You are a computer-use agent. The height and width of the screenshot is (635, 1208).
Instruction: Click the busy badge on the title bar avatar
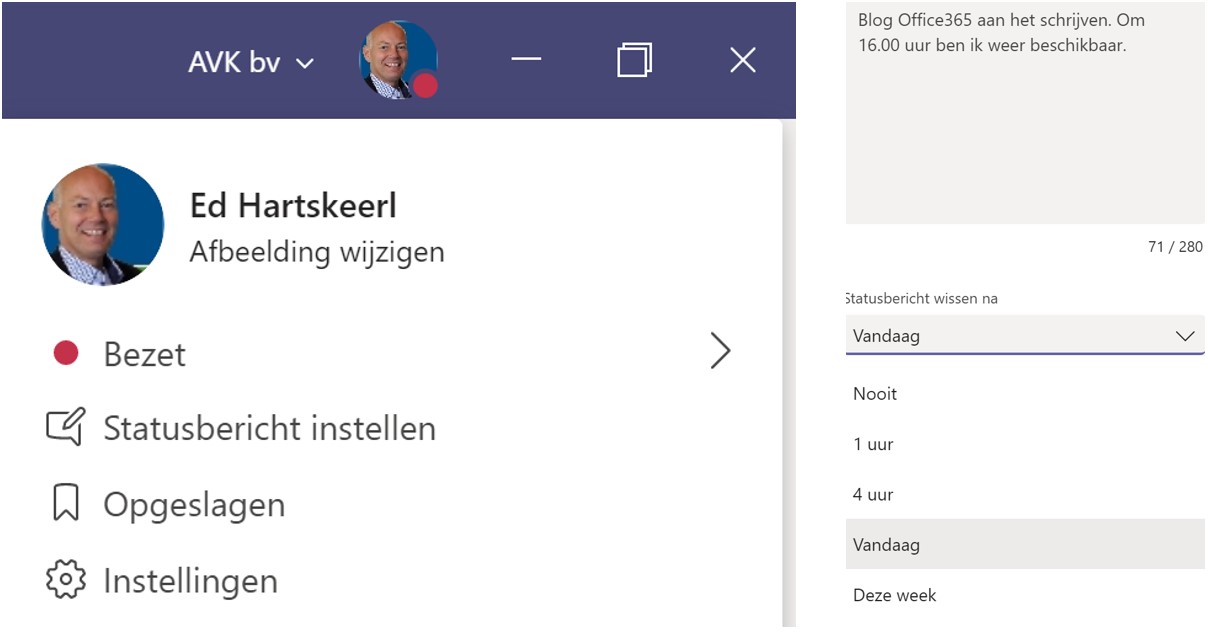426,85
